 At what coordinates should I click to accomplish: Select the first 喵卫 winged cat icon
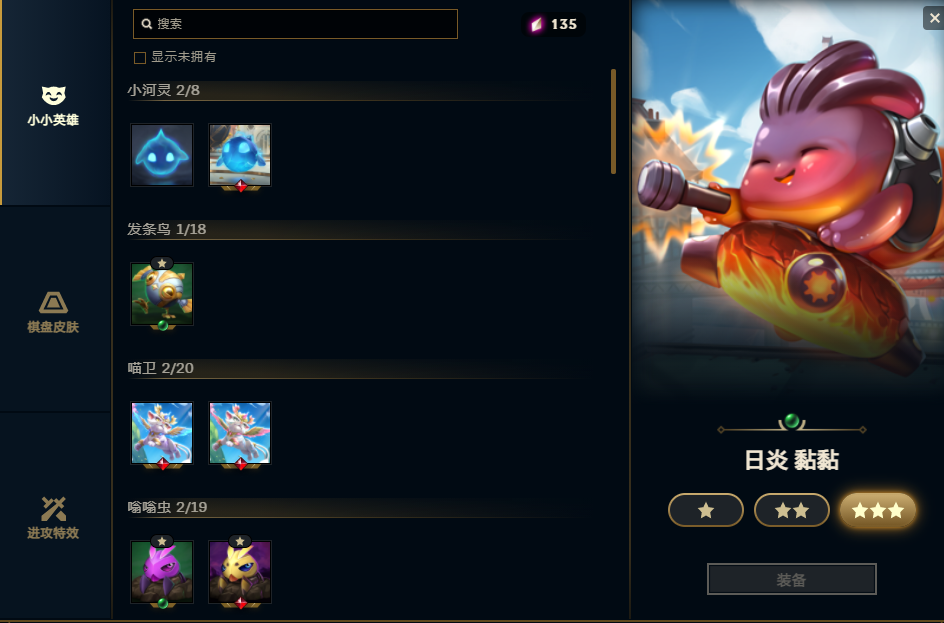(x=162, y=433)
